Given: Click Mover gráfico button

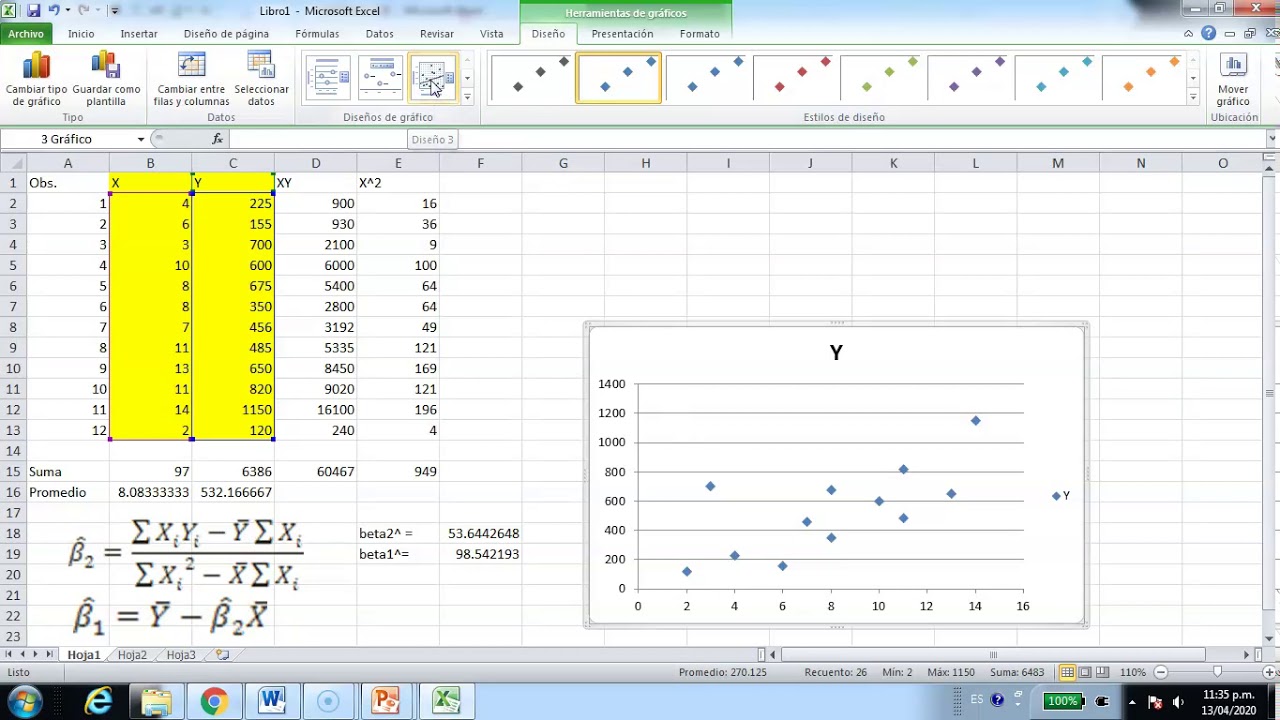Looking at the screenshot, I should point(1233,79).
